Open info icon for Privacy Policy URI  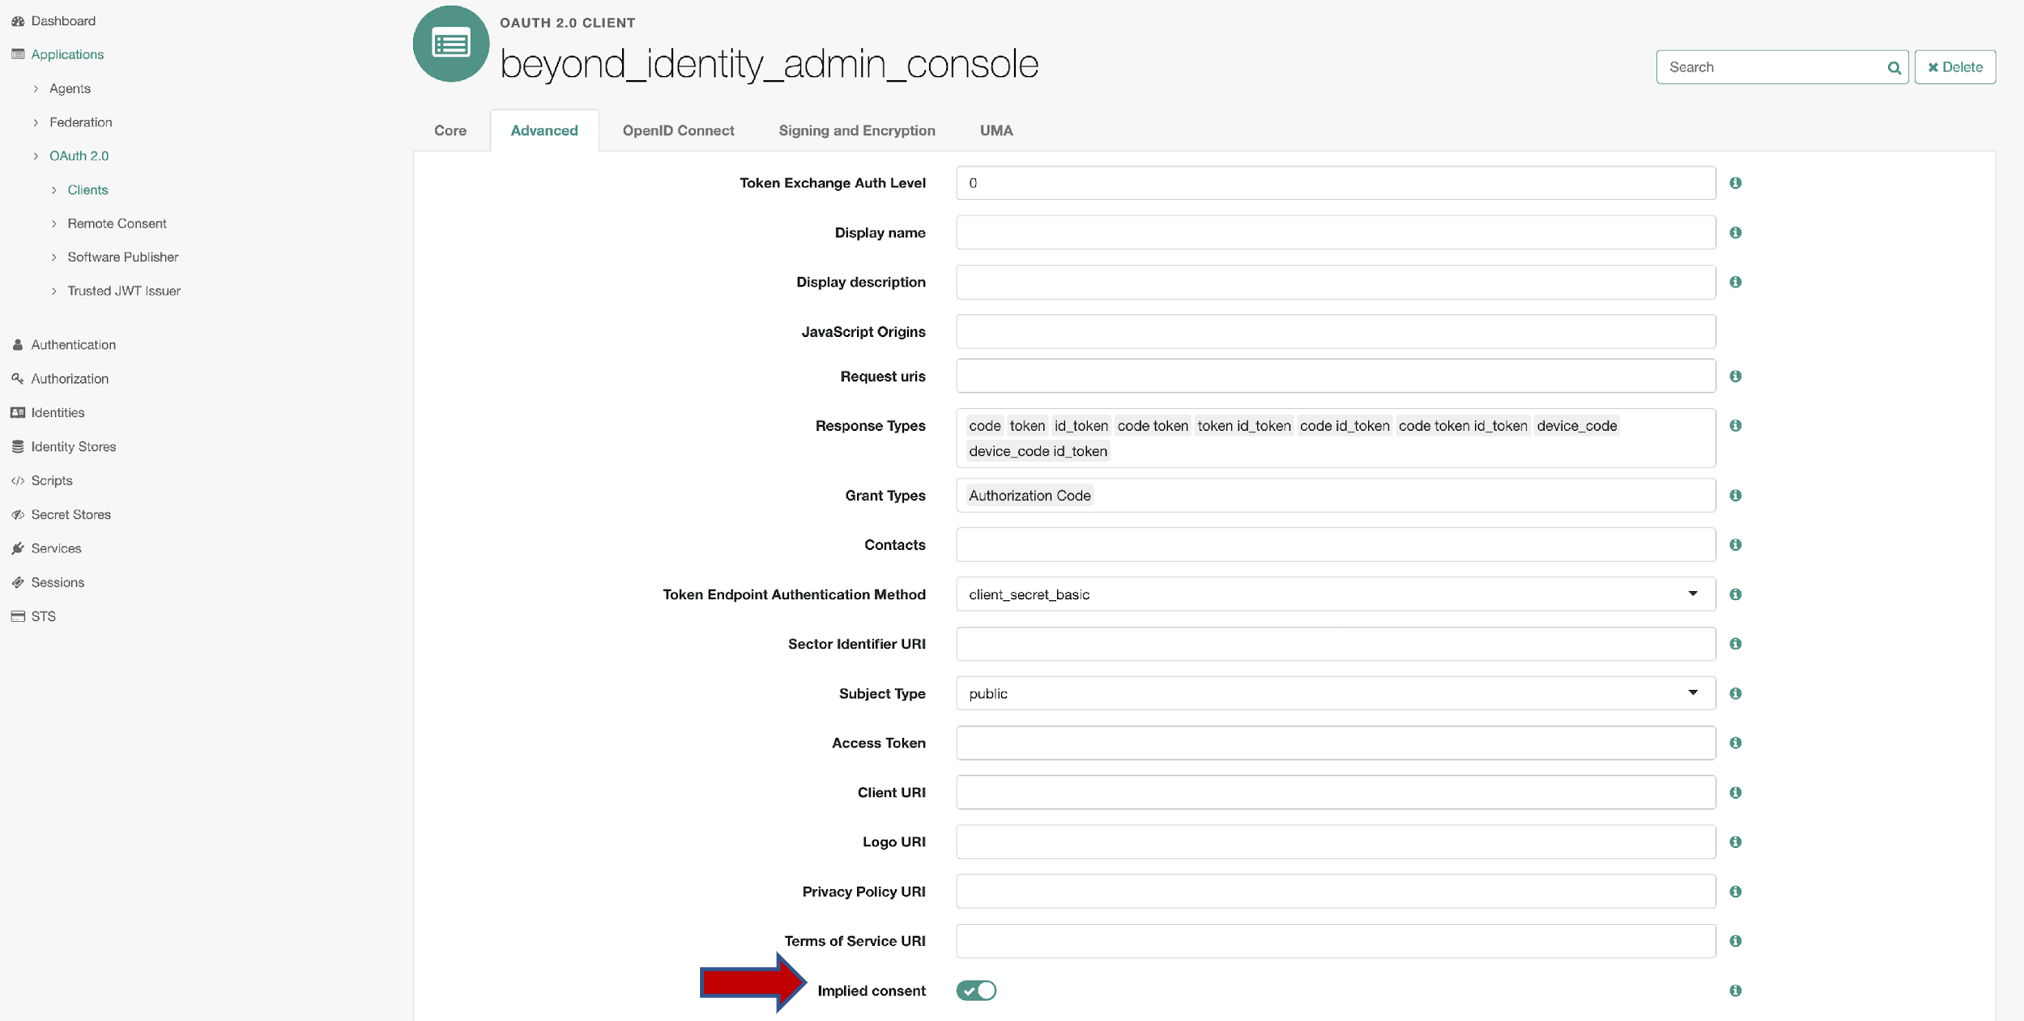coord(1735,892)
